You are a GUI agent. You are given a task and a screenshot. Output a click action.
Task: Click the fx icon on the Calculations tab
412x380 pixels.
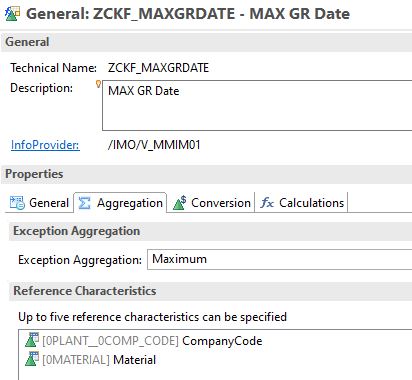coord(267,203)
